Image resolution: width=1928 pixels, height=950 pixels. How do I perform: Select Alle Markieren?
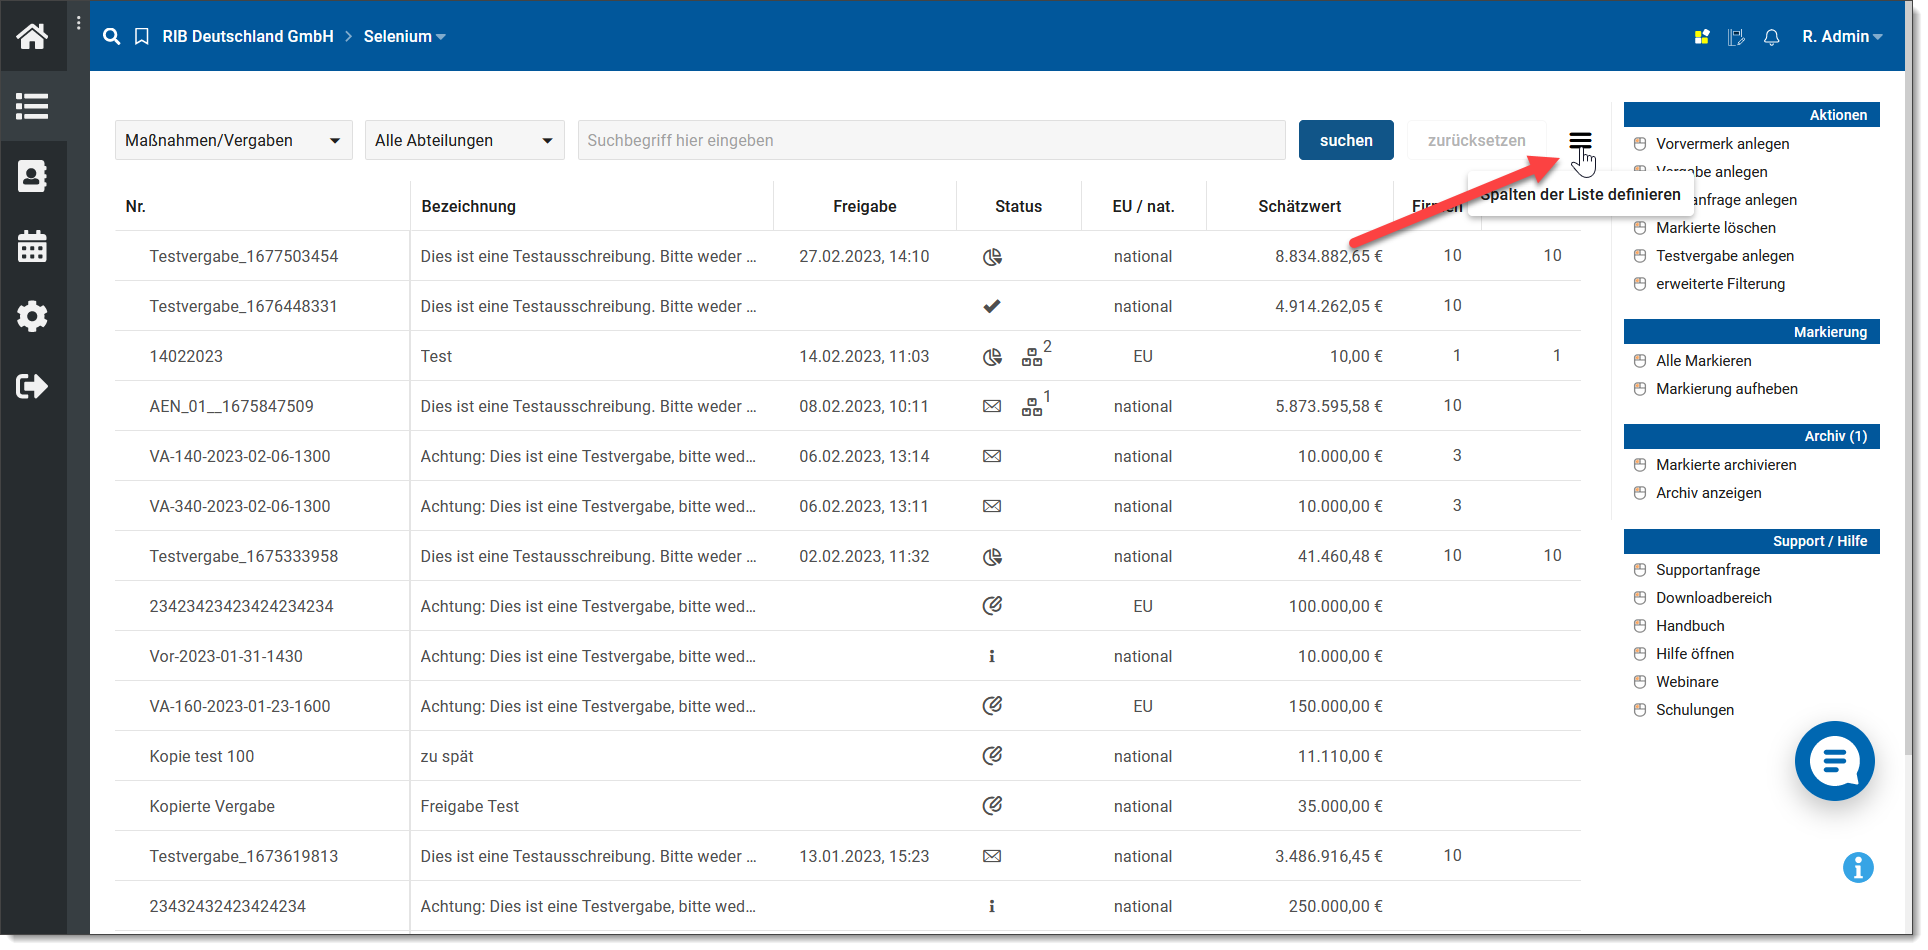(1703, 361)
